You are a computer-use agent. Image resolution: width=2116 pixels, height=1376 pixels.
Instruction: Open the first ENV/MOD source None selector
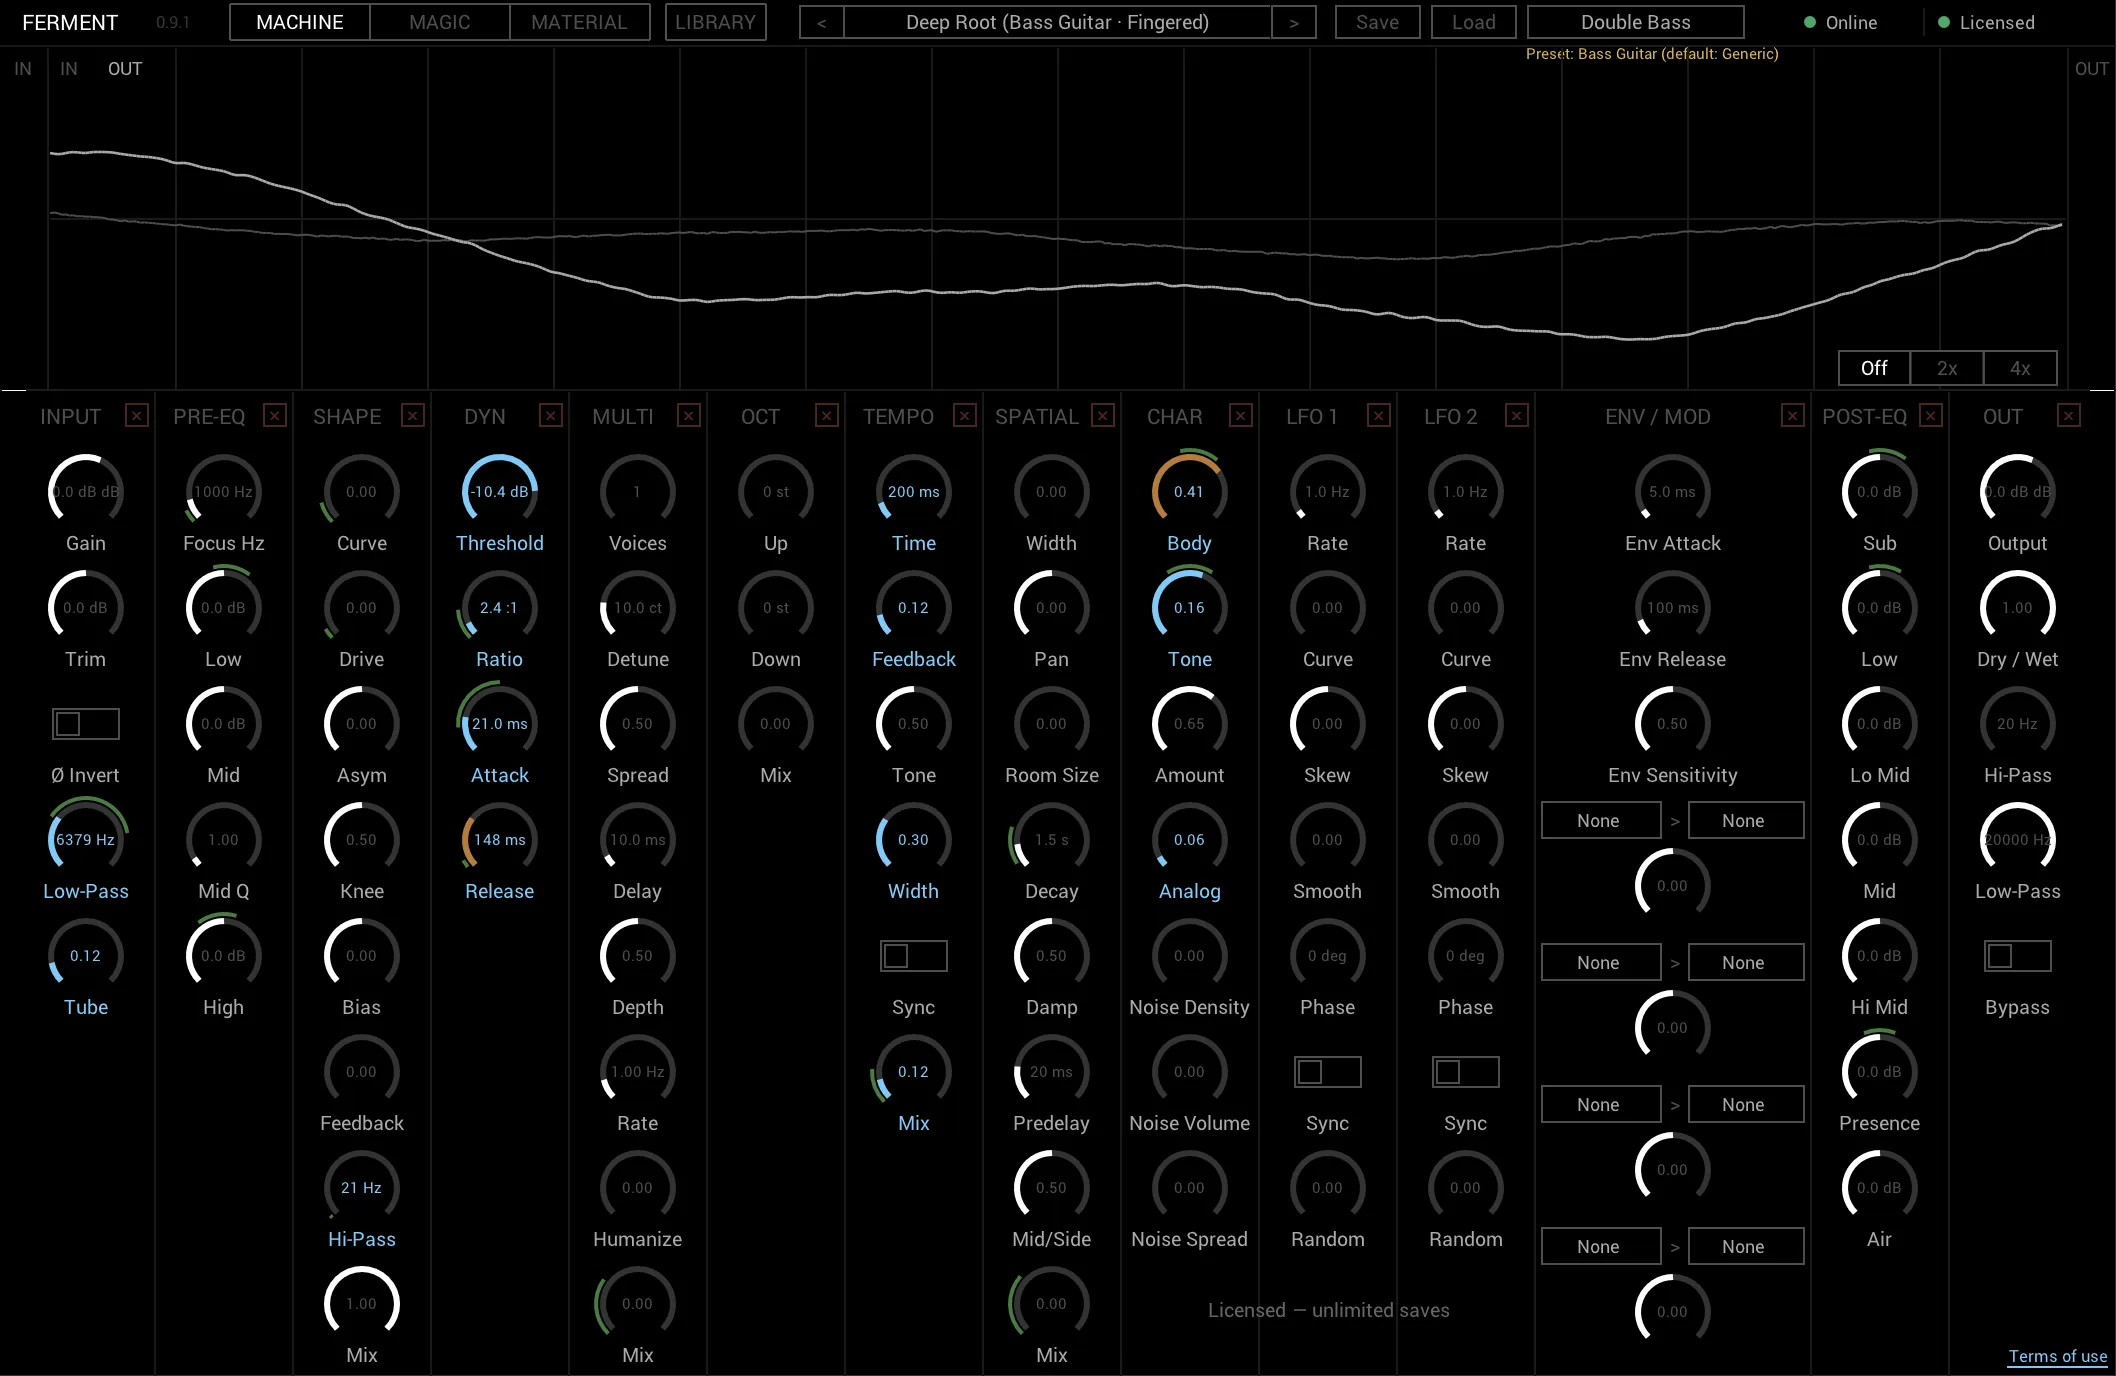tap(1600, 820)
